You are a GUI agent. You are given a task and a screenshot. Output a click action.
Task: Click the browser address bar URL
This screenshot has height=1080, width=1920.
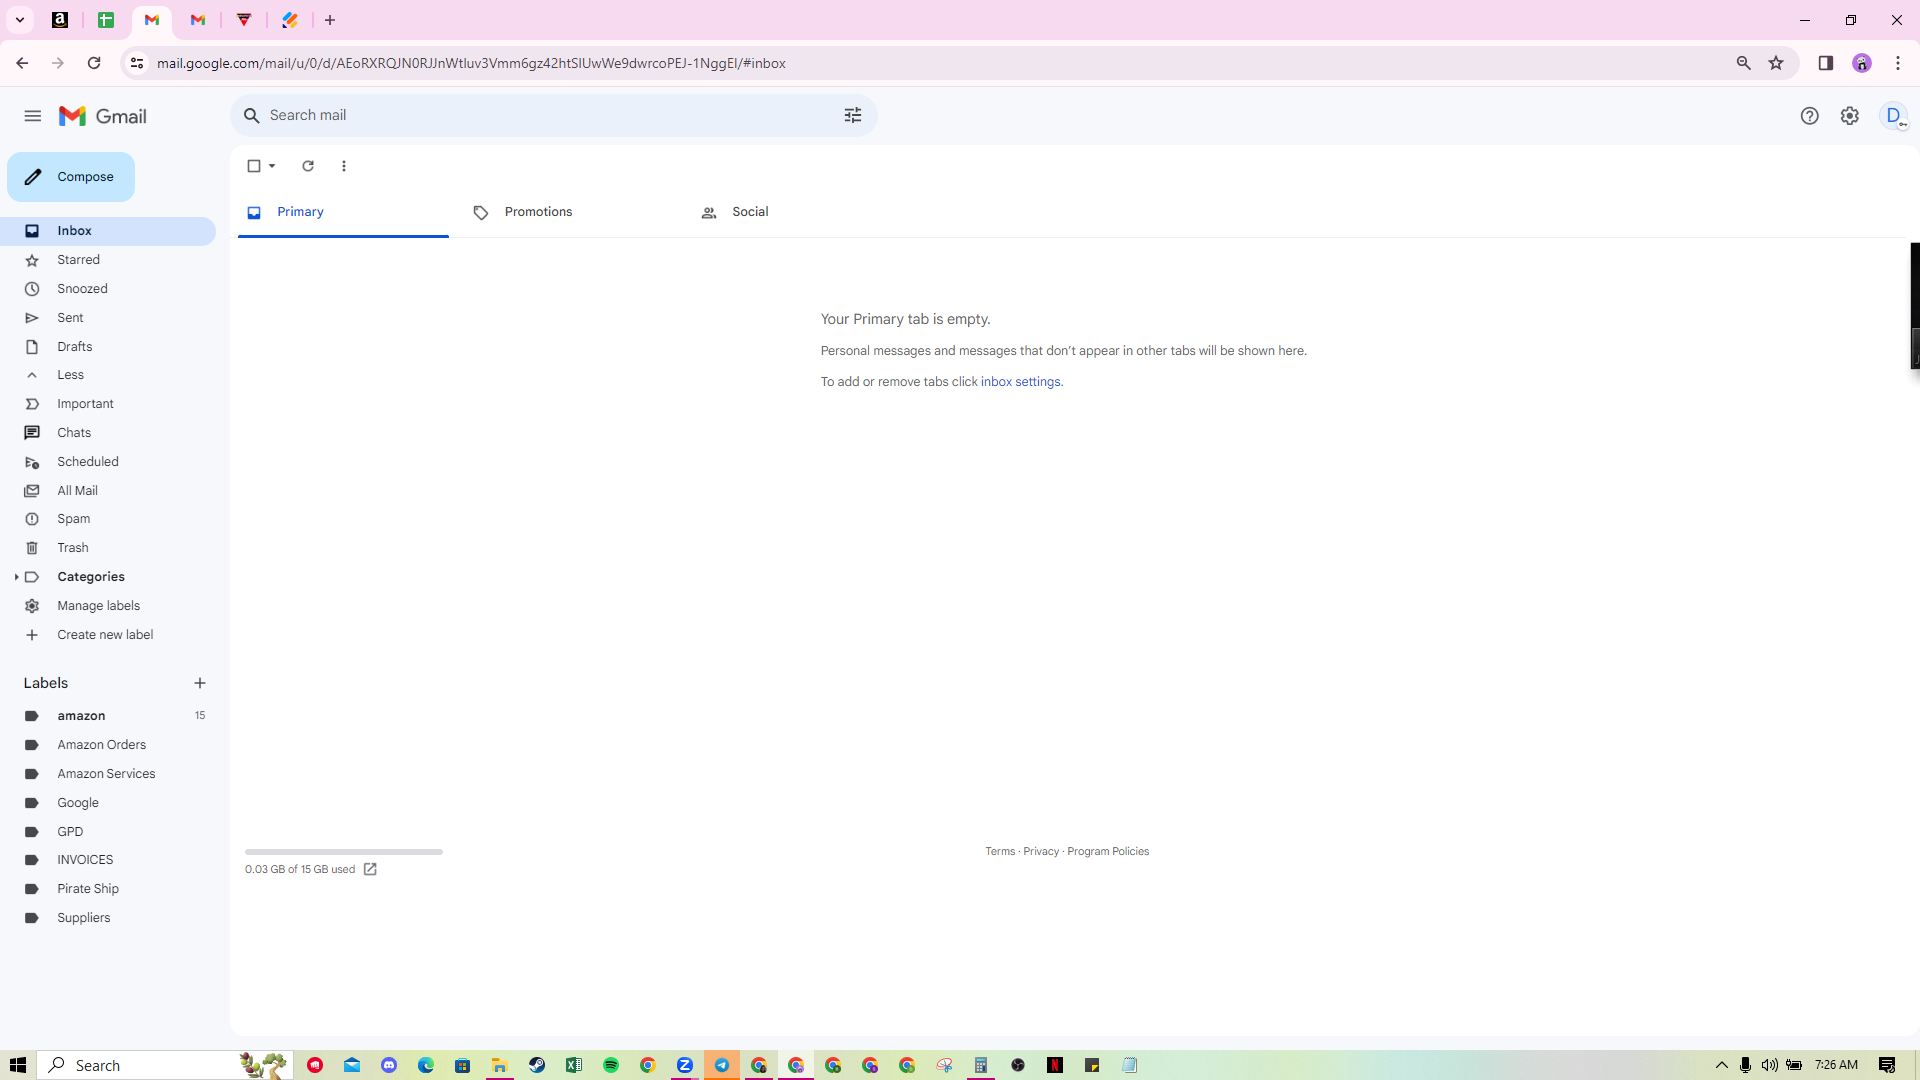click(471, 63)
